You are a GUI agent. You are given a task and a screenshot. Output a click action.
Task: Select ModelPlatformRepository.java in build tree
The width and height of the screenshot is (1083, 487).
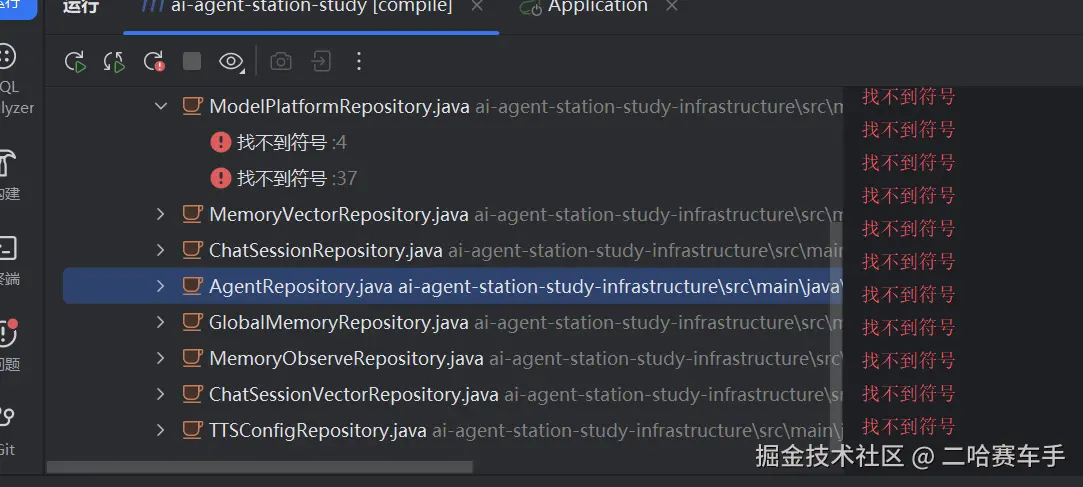pos(452,106)
